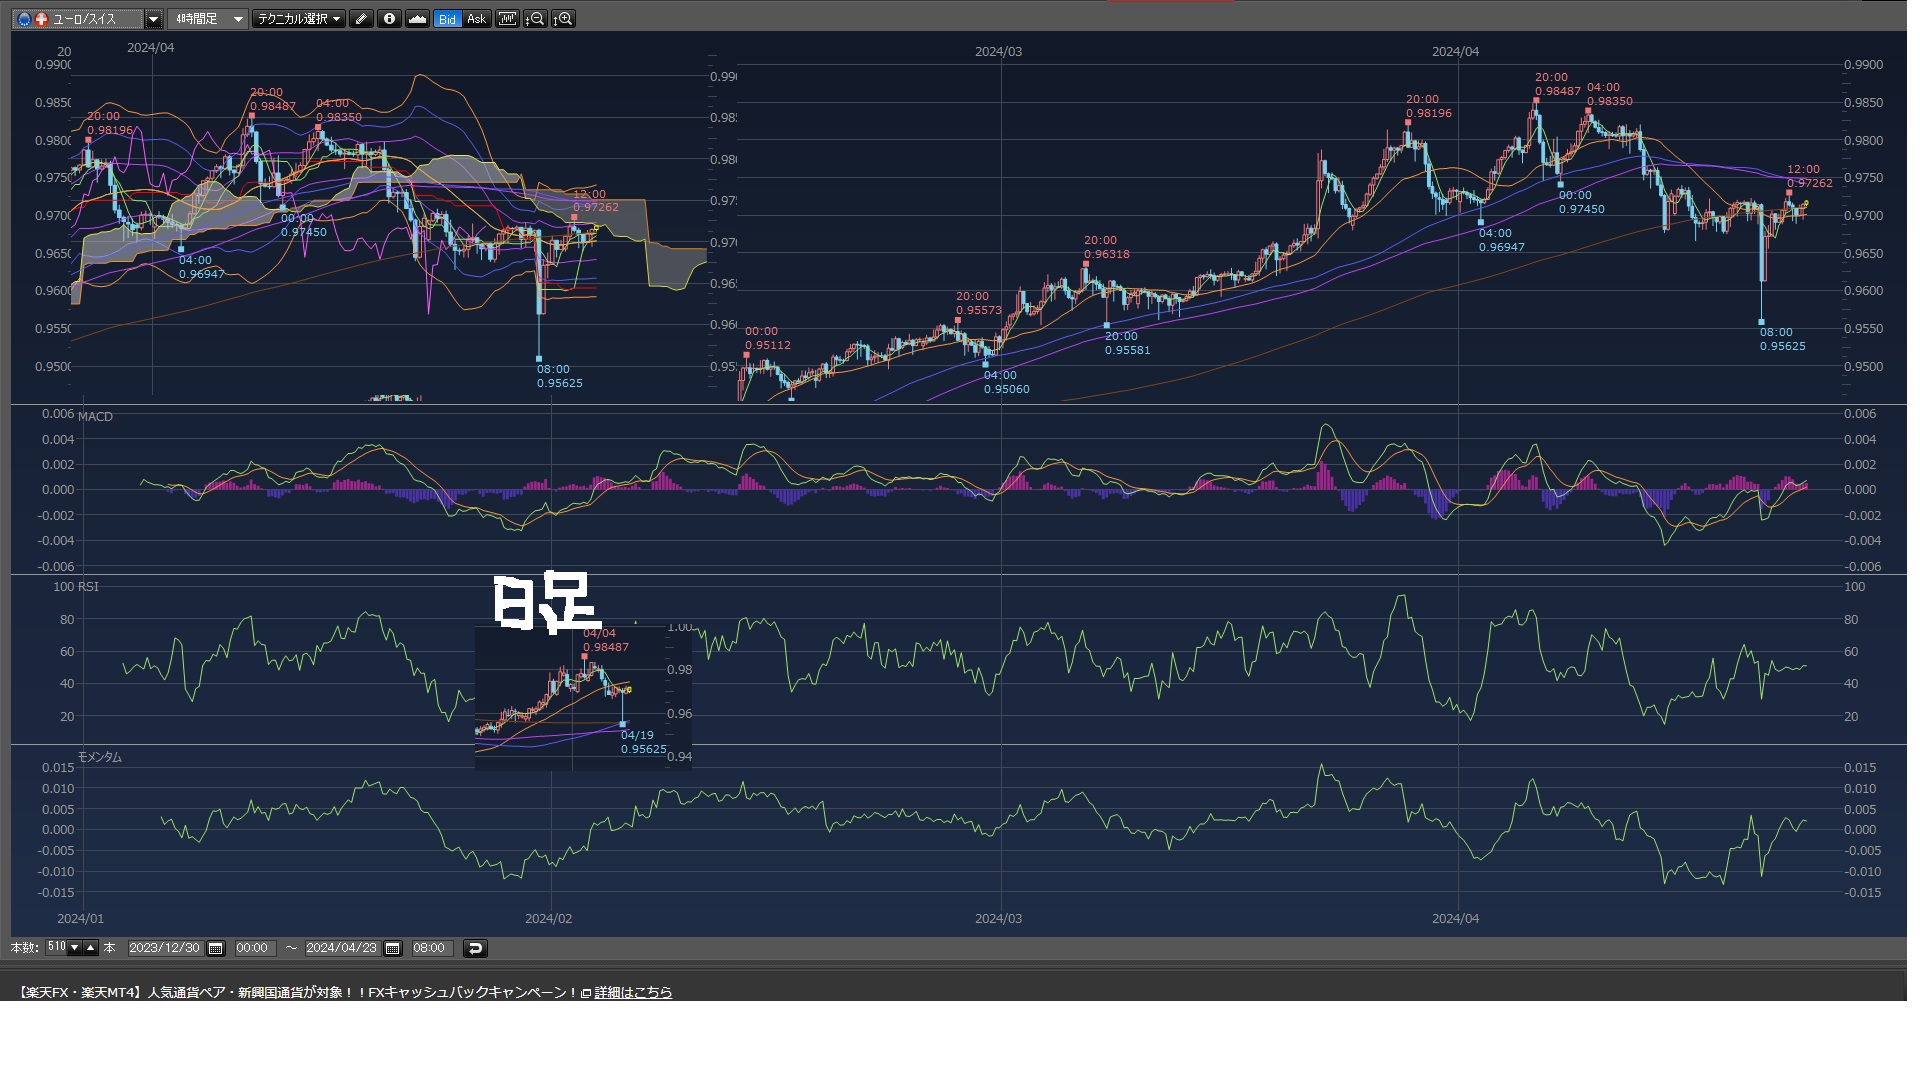1920x1080 pixels.
Task: Click the end date 2024/04/23 field
Action: (341, 948)
